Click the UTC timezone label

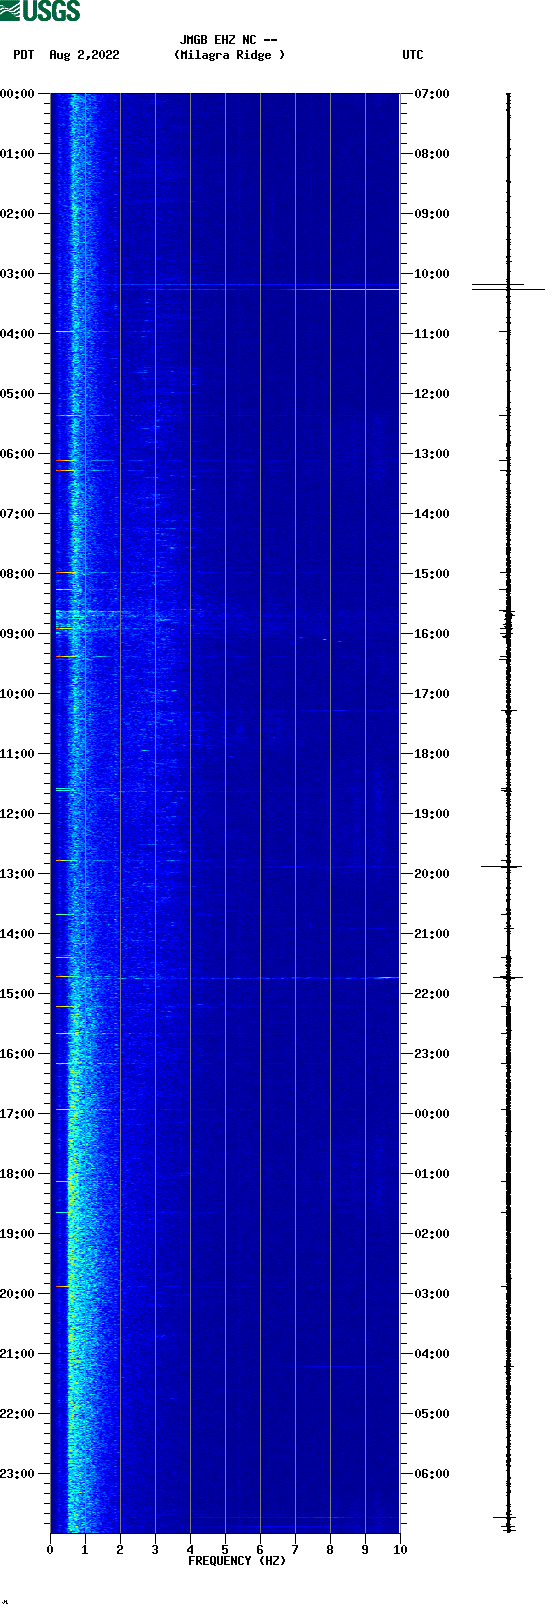413,55
